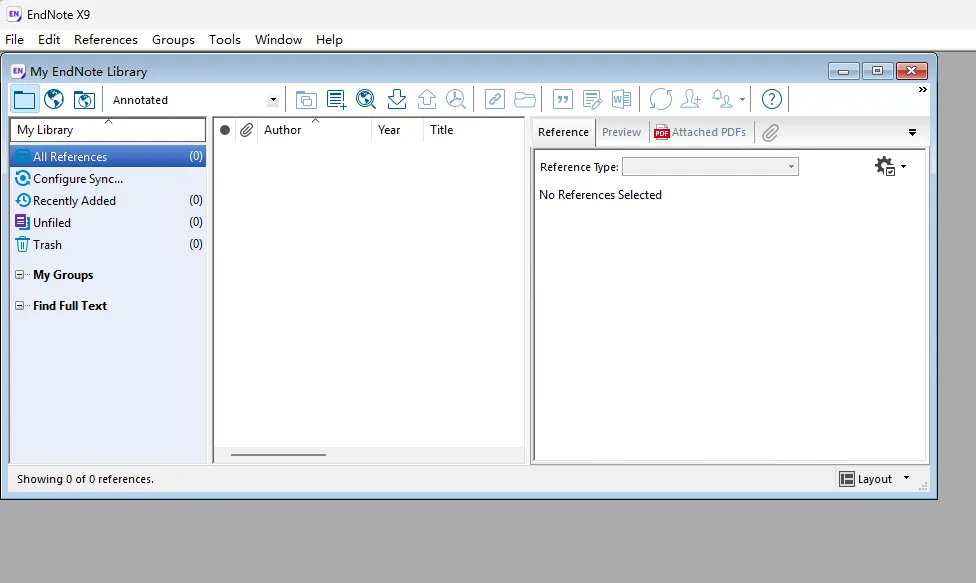Screen dimensions: 976x583
Task: Click the Open Link icon
Action: point(494,100)
